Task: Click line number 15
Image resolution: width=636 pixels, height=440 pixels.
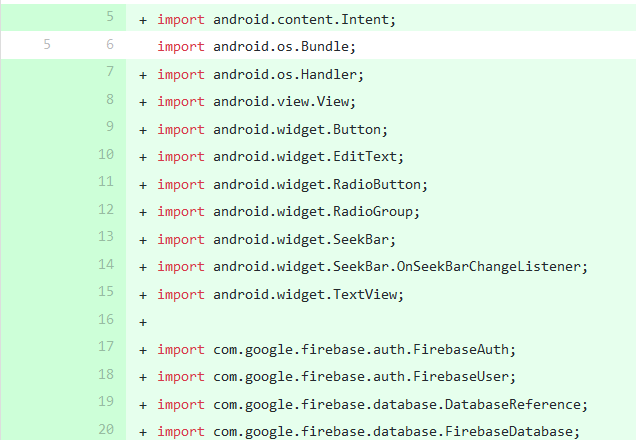Action: point(106,292)
